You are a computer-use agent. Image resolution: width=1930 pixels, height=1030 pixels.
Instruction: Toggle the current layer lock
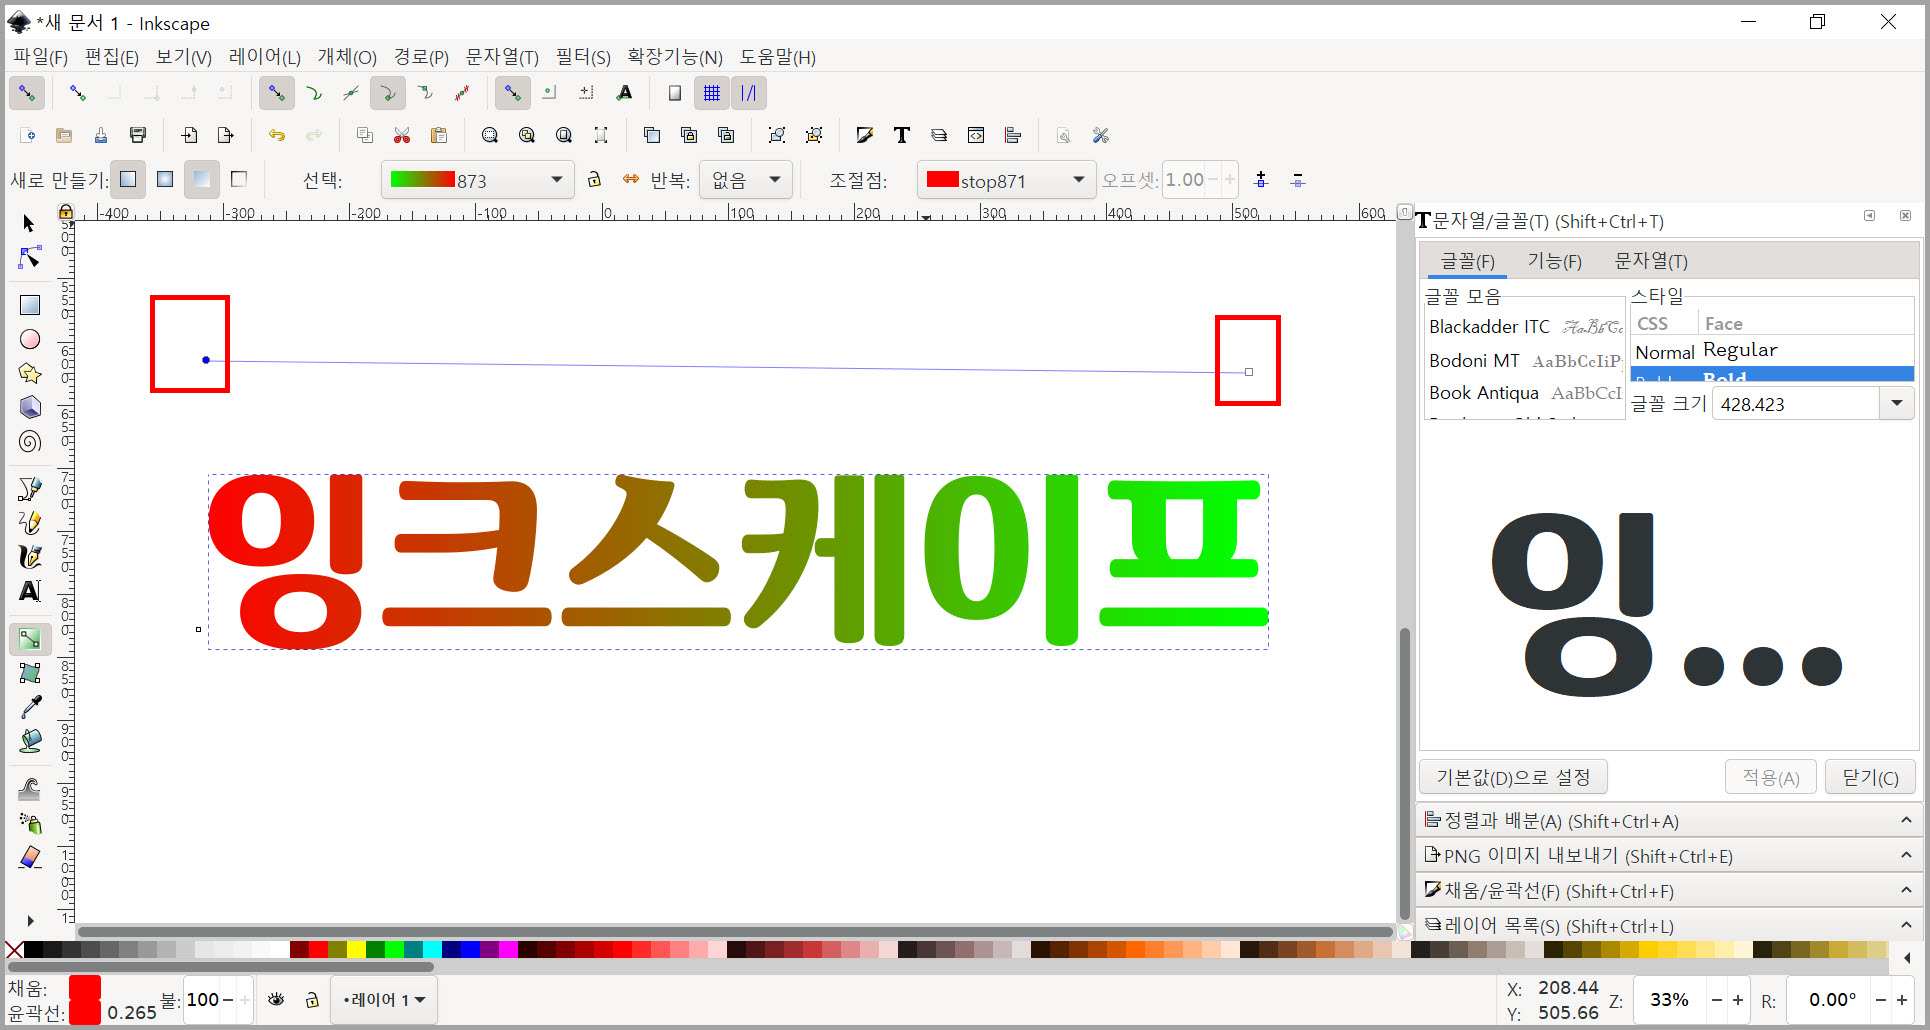click(312, 1000)
